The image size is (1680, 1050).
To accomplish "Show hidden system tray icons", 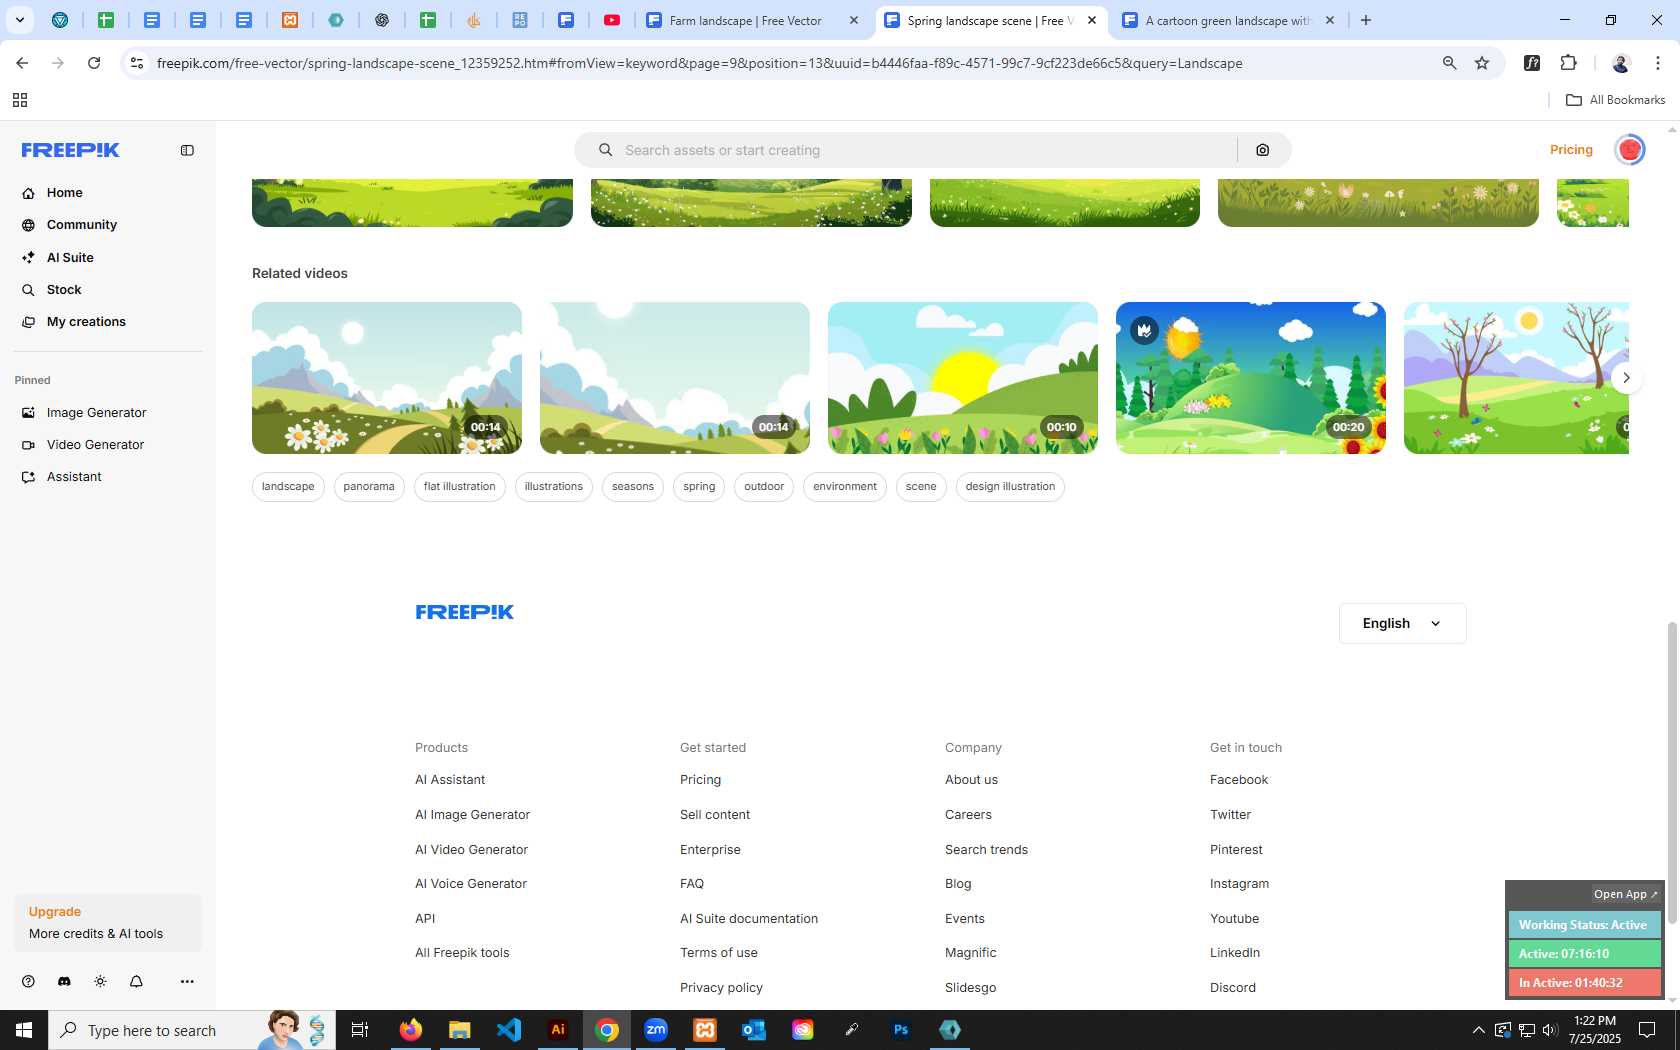I will tap(1478, 1030).
